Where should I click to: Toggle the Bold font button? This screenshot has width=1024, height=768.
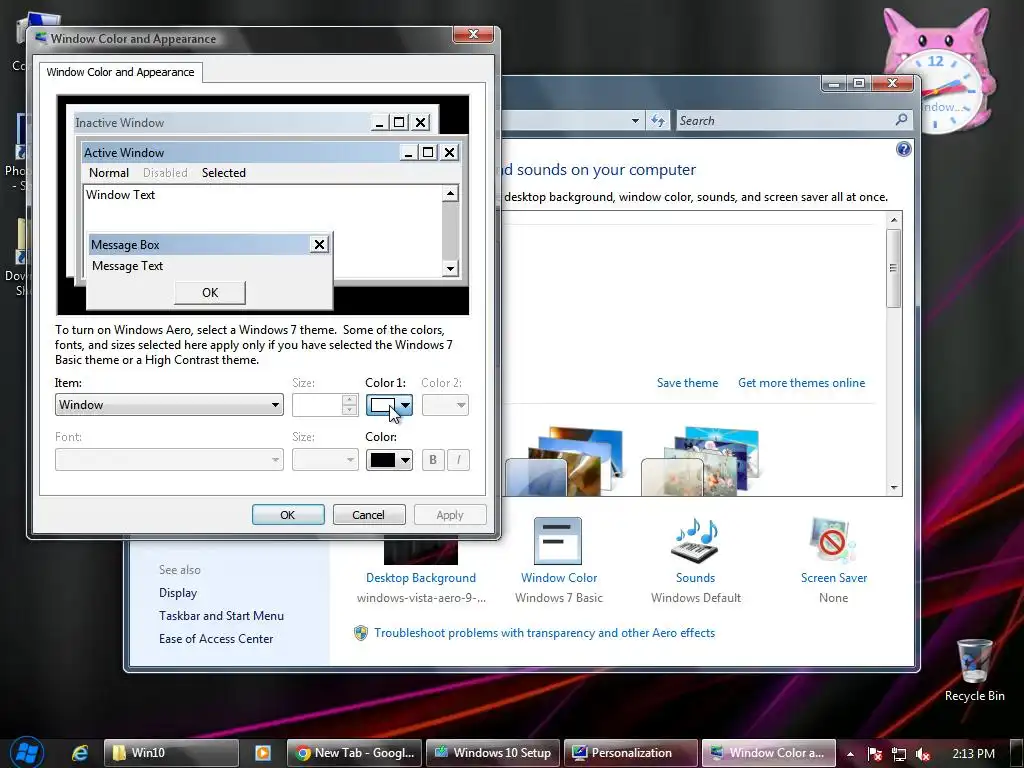[x=432, y=460]
